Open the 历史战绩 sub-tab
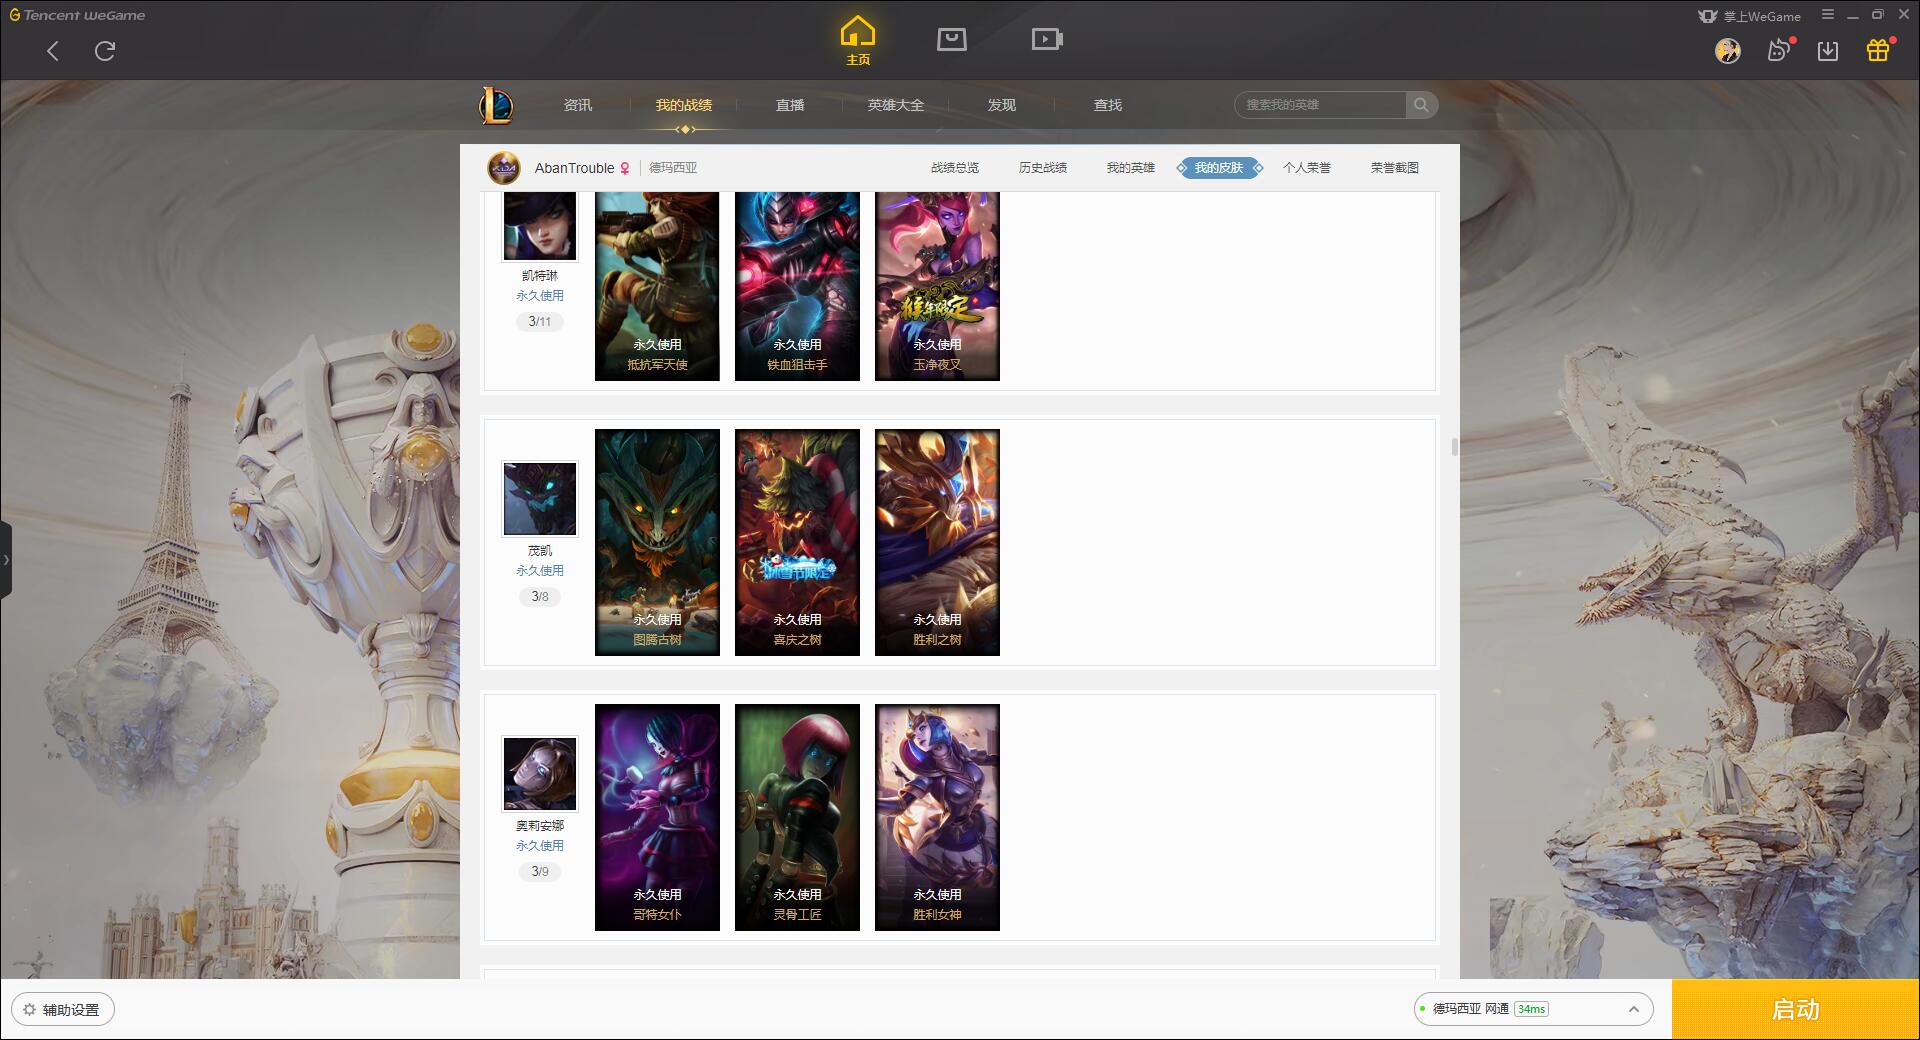This screenshot has height=1040, width=1920. pyautogui.click(x=1043, y=168)
